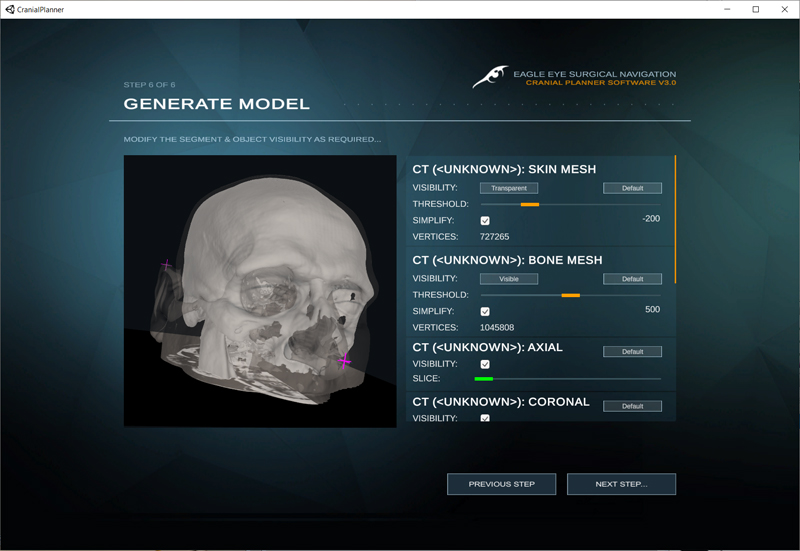Go back with the Previous Step button
800x551 pixels.
click(x=502, y=484)
